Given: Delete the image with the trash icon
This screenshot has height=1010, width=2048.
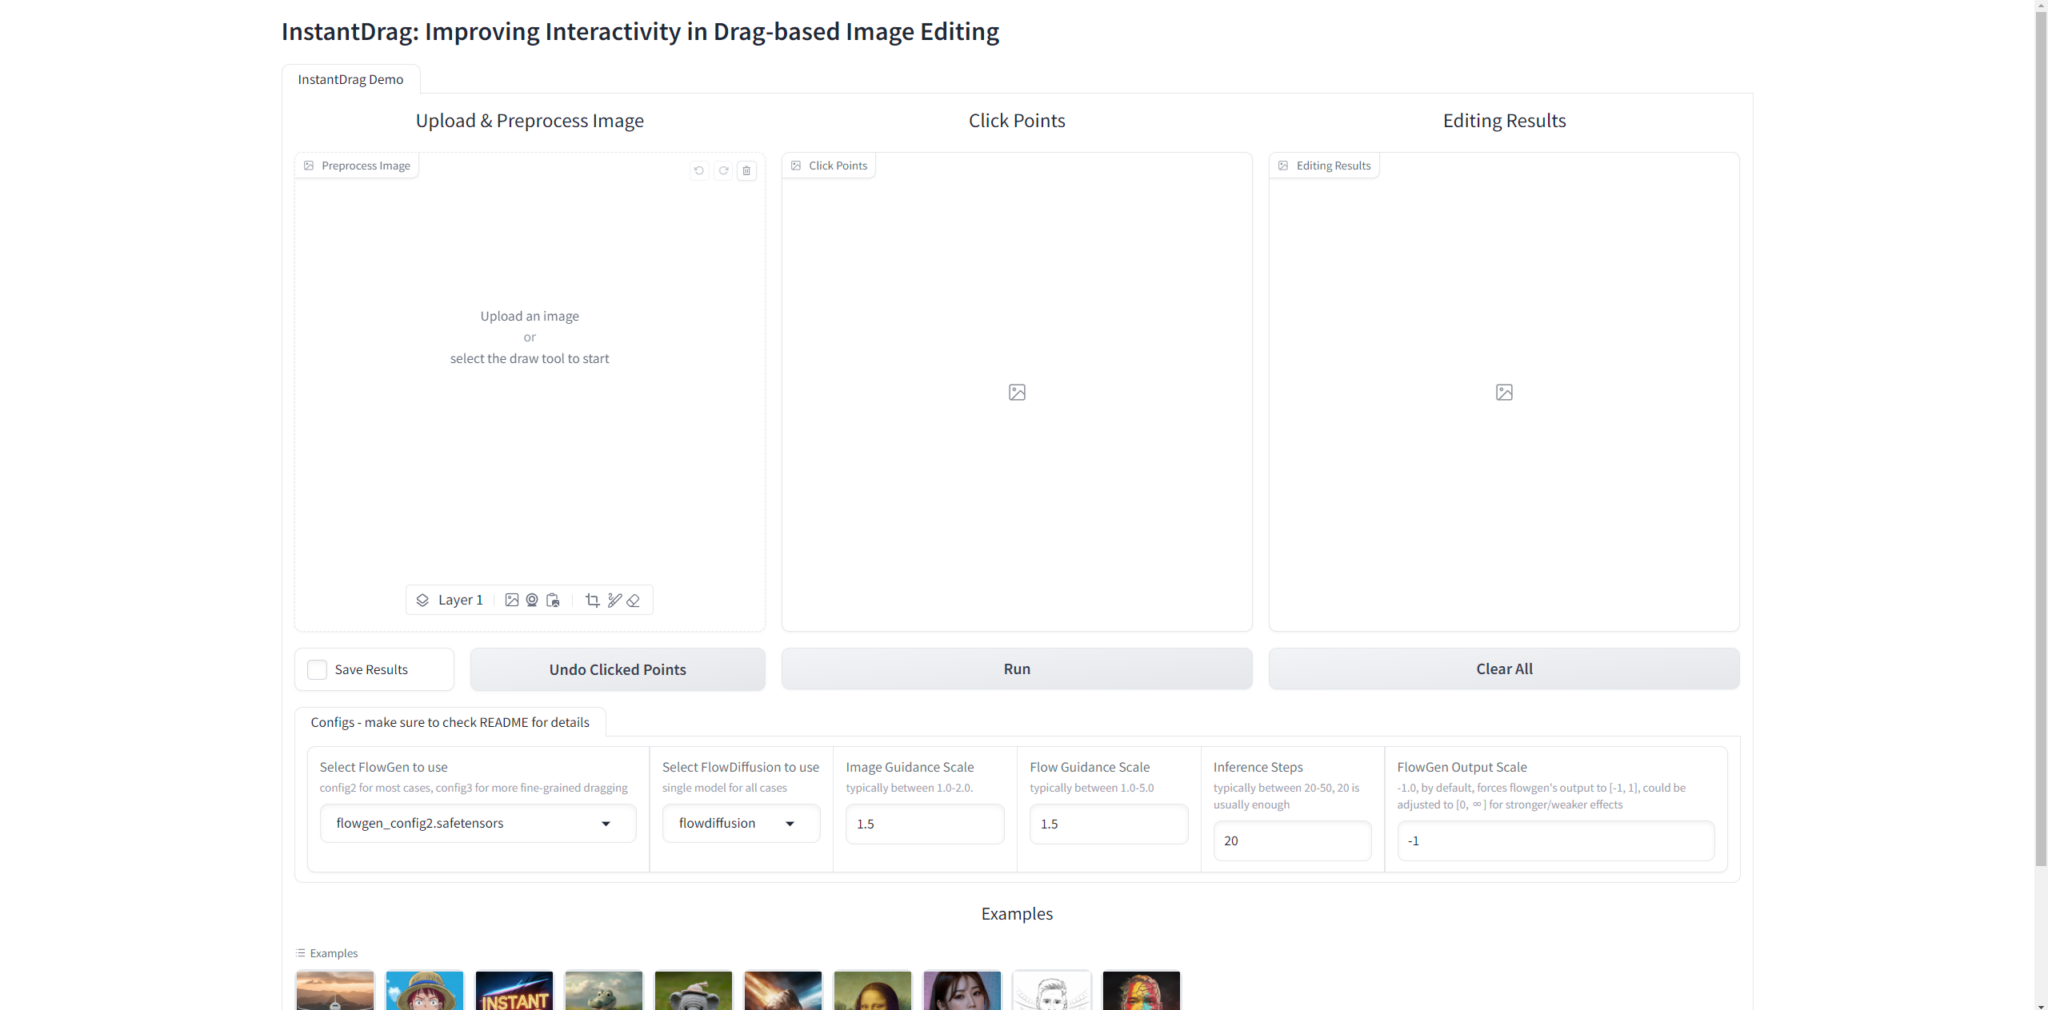Looking at the screenshot, I should pos(746,171).
